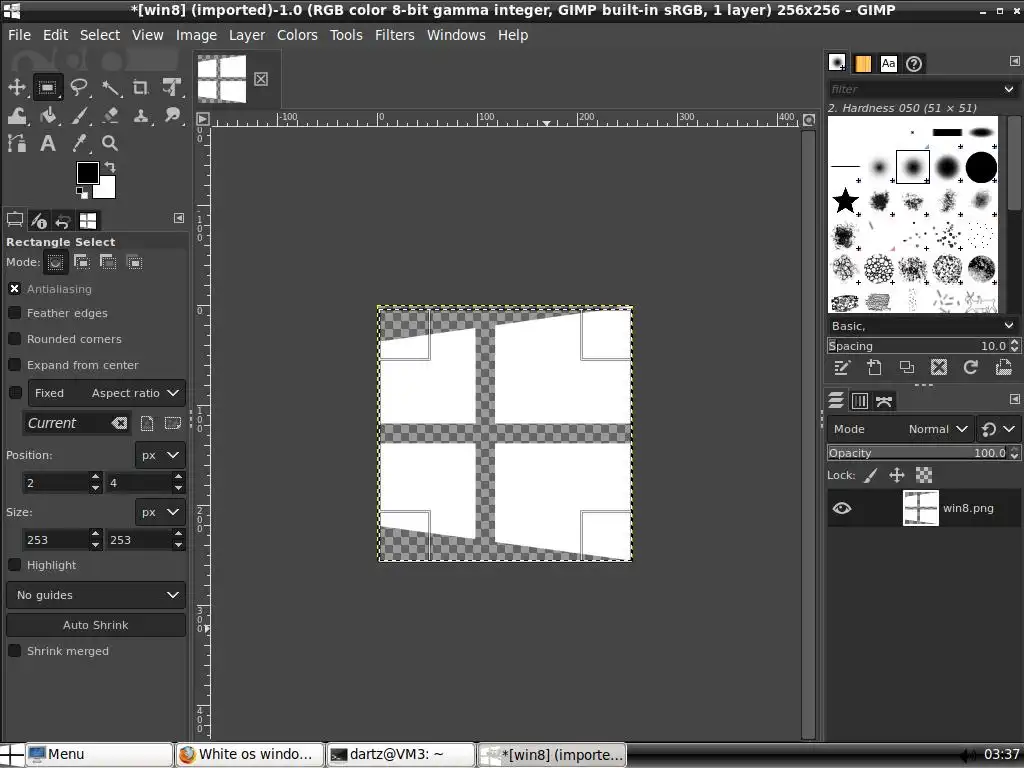Viewport: 1024px width, 768px height.
Task: Select the Smudge tool
Action: point(172,116)
